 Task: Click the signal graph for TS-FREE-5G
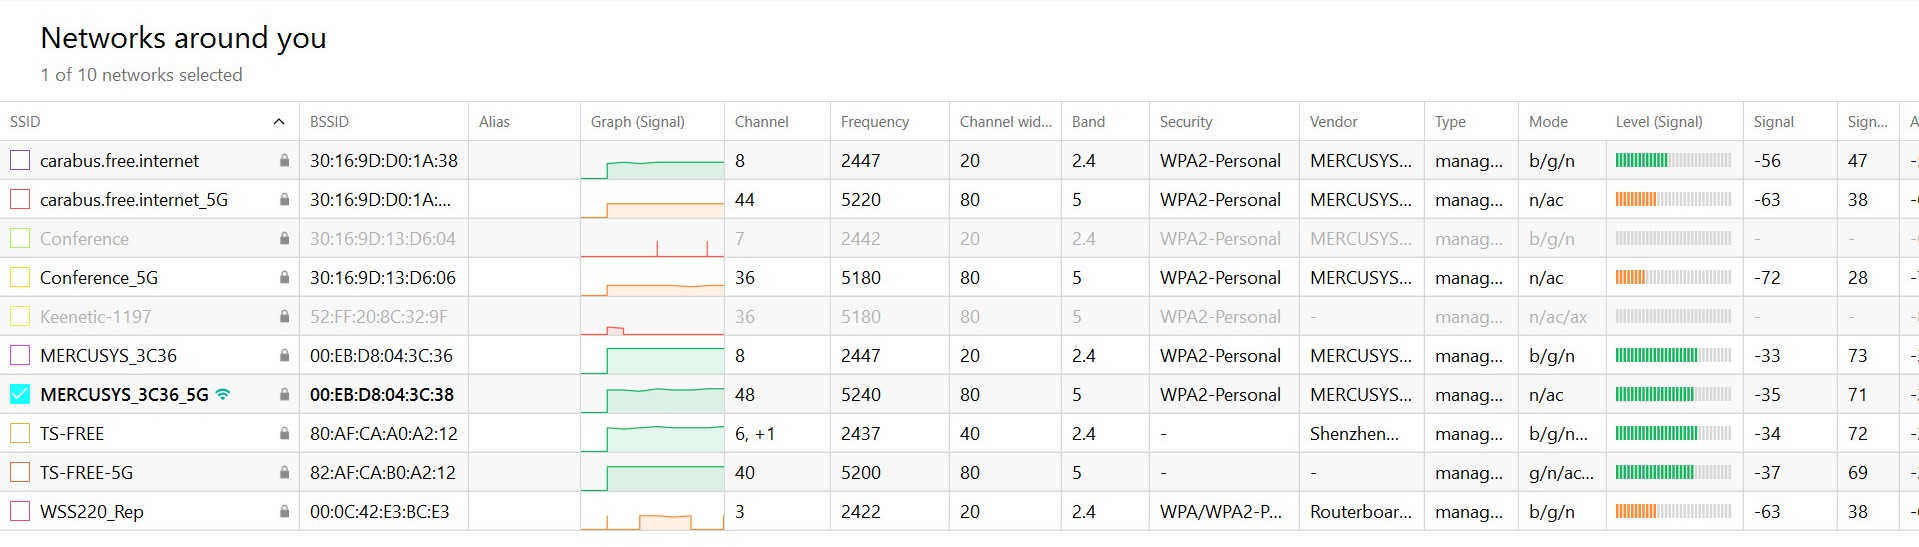coord(652,473)
